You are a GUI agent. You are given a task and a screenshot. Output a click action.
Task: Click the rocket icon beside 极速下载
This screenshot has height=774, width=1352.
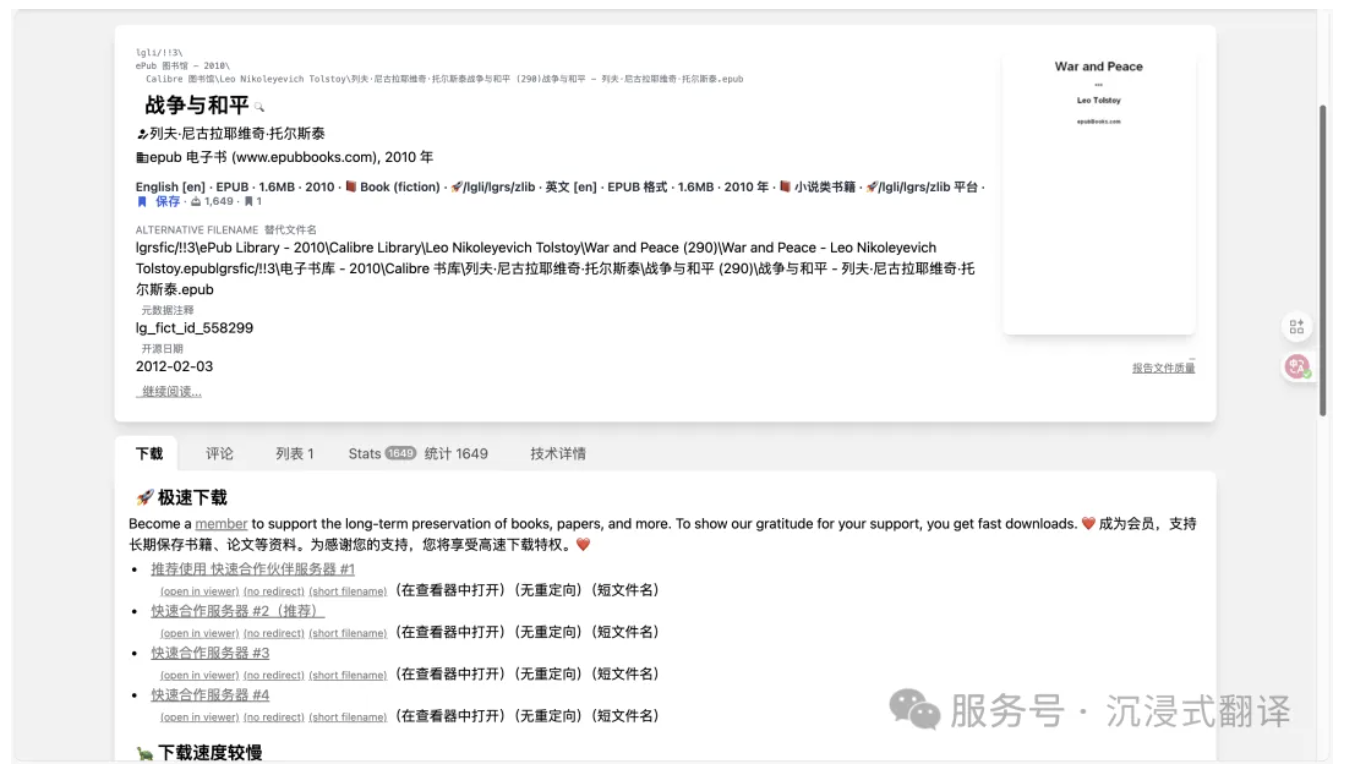click(x=145, y=498)
